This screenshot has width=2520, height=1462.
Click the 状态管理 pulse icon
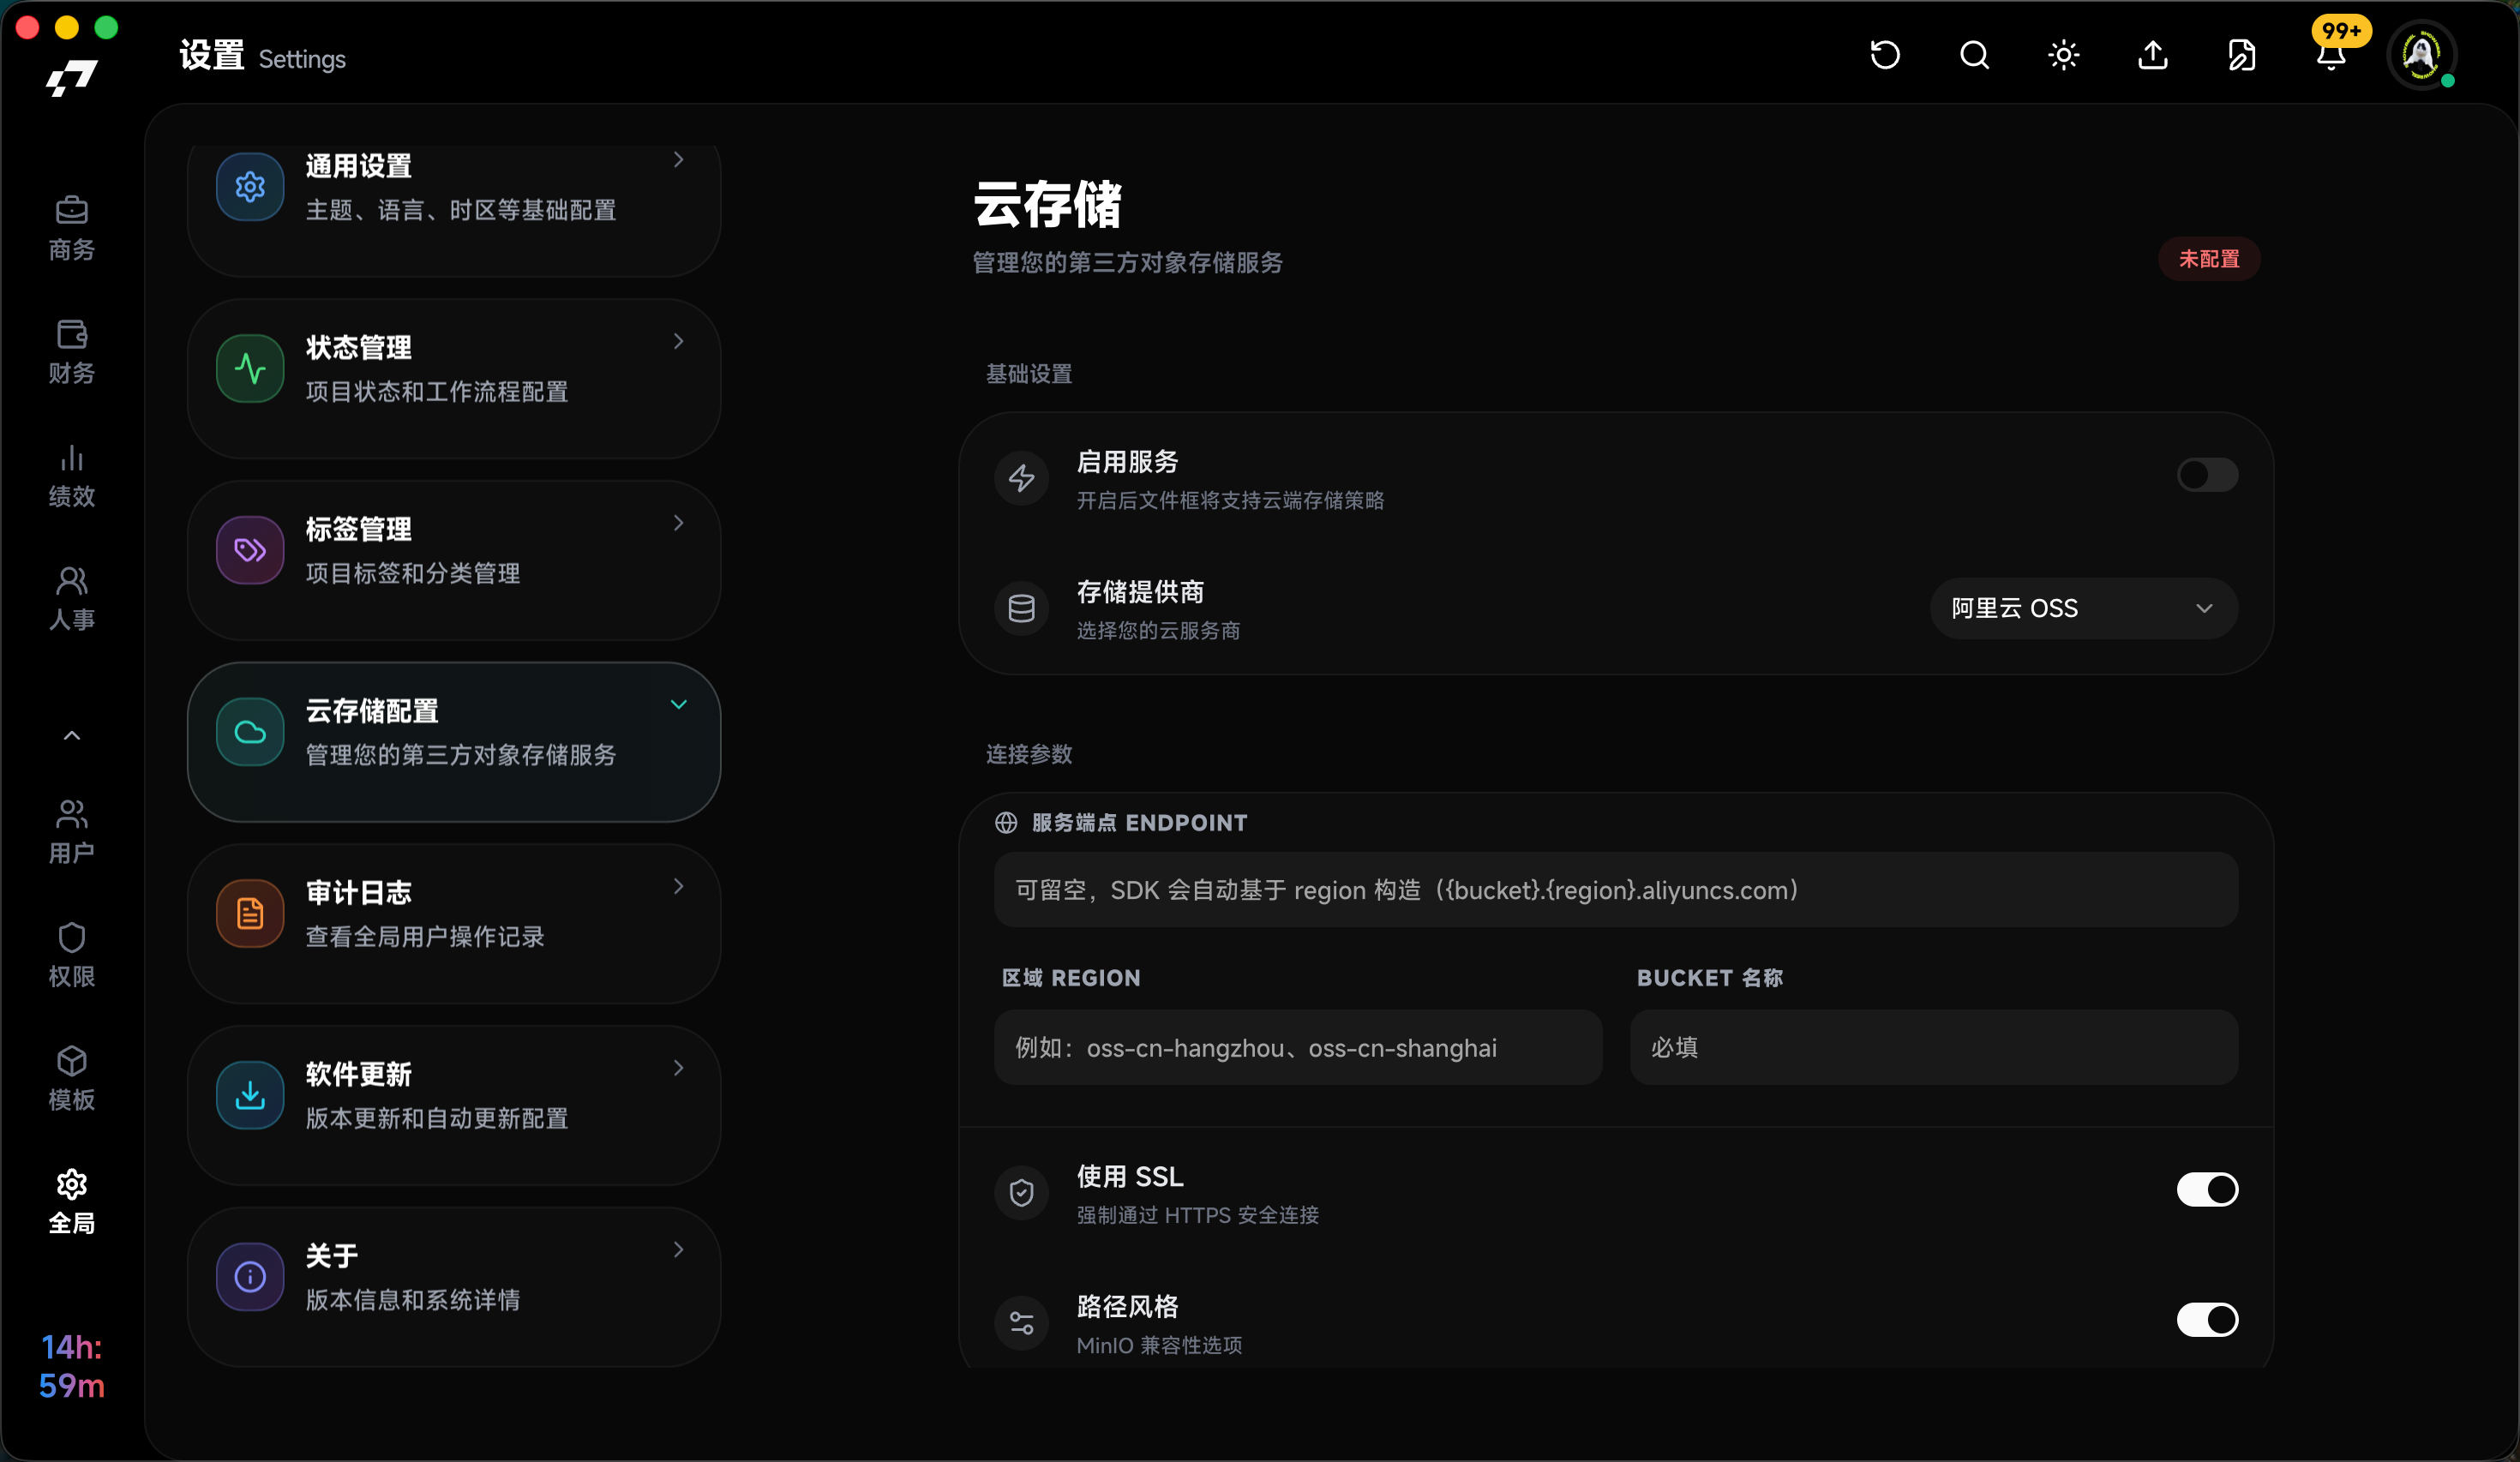point(250,368)
